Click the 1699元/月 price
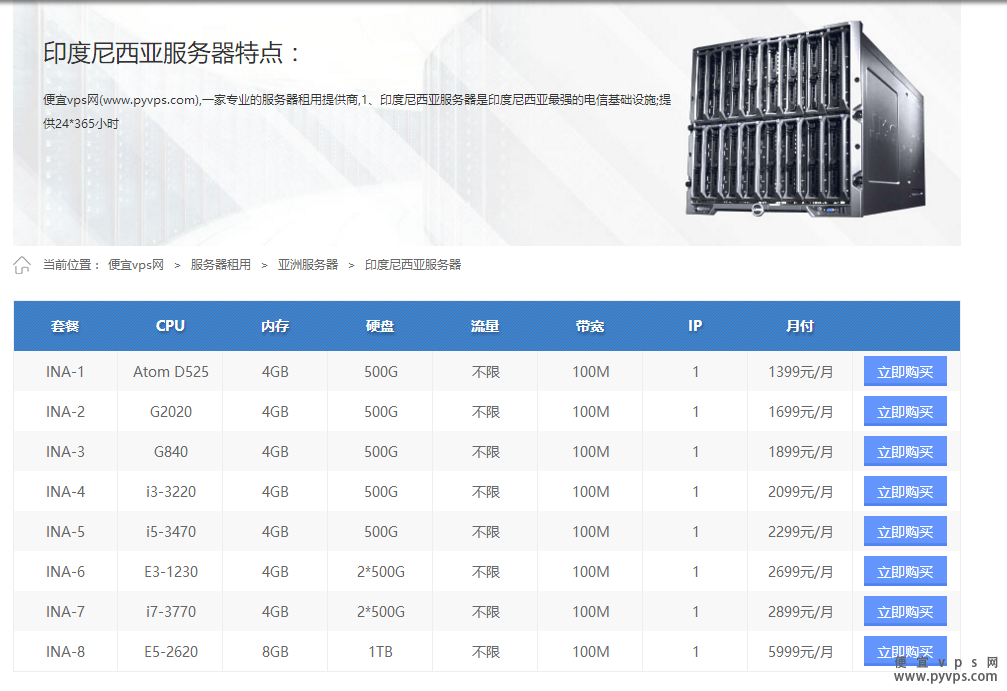The height and width of the screenshot is (691, 1007). click(801, 412)
